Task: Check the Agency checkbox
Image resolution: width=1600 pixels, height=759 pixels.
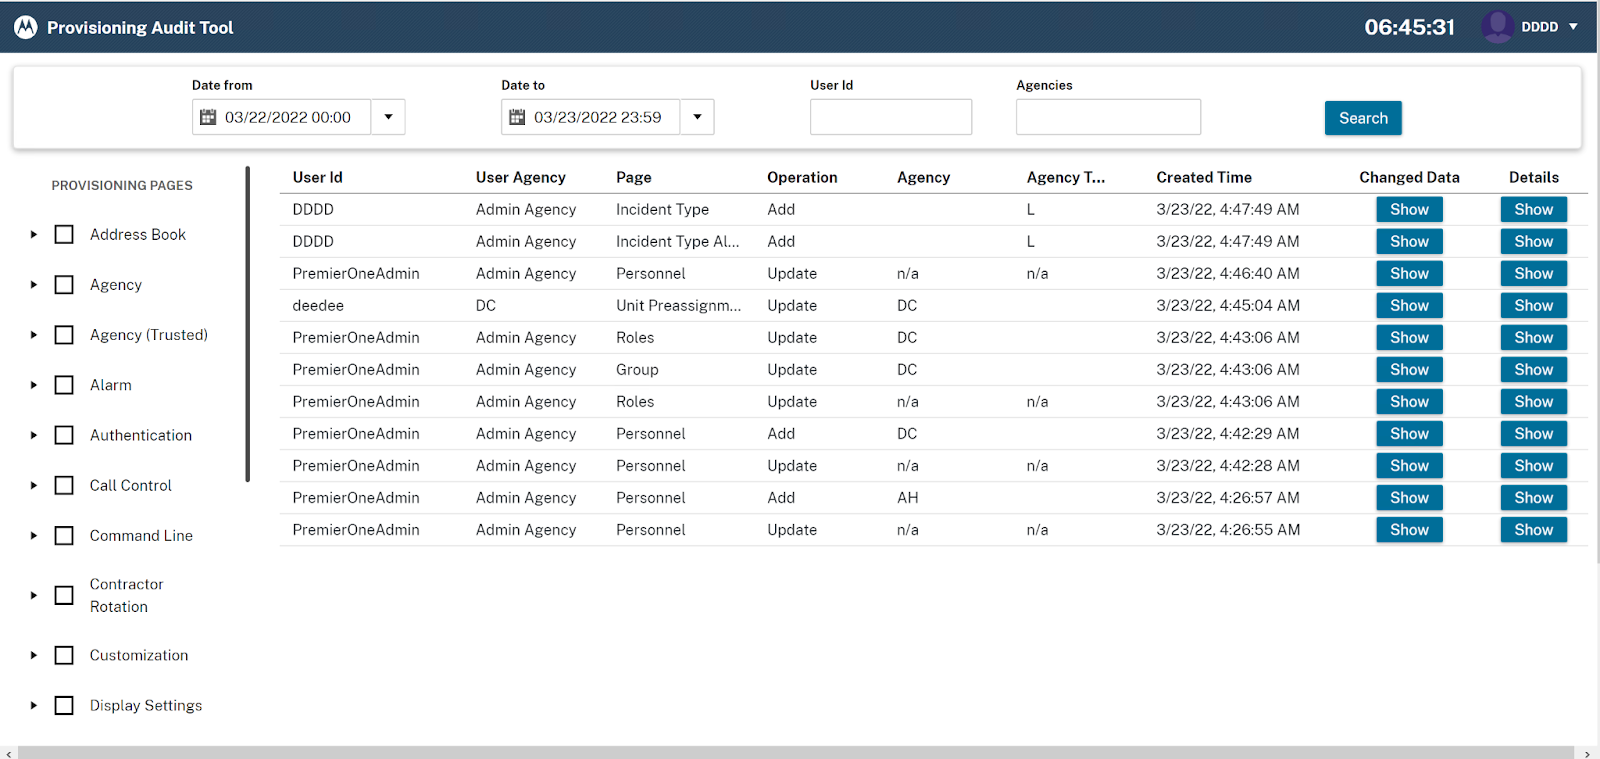Action: tap(64, 285)
